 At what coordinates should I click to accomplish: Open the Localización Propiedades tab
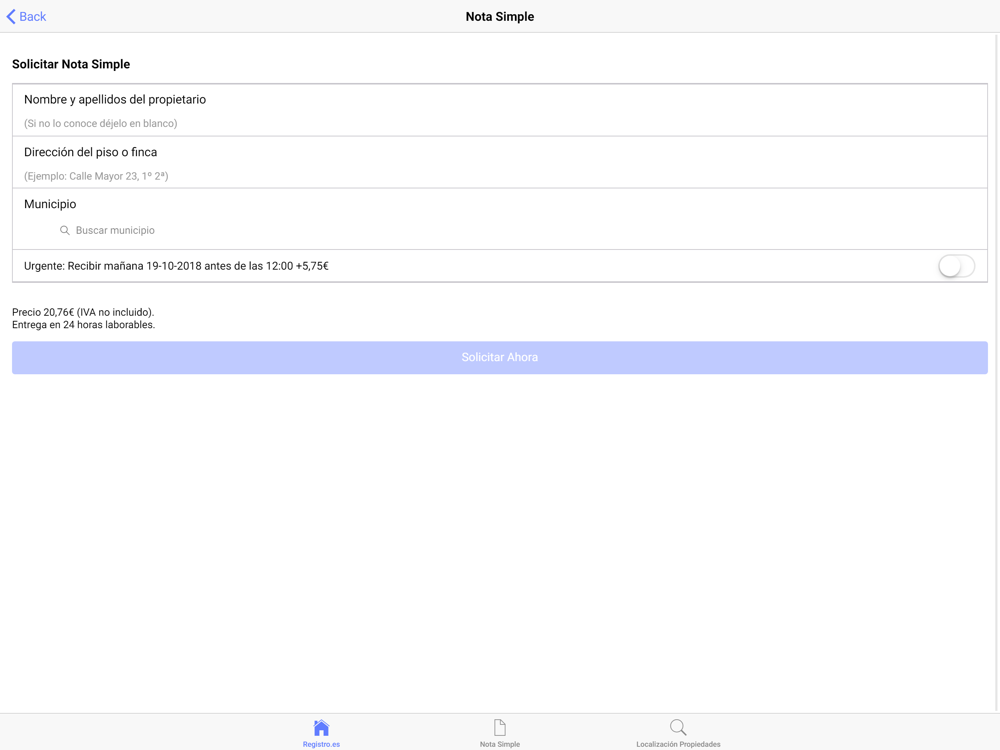678,733
